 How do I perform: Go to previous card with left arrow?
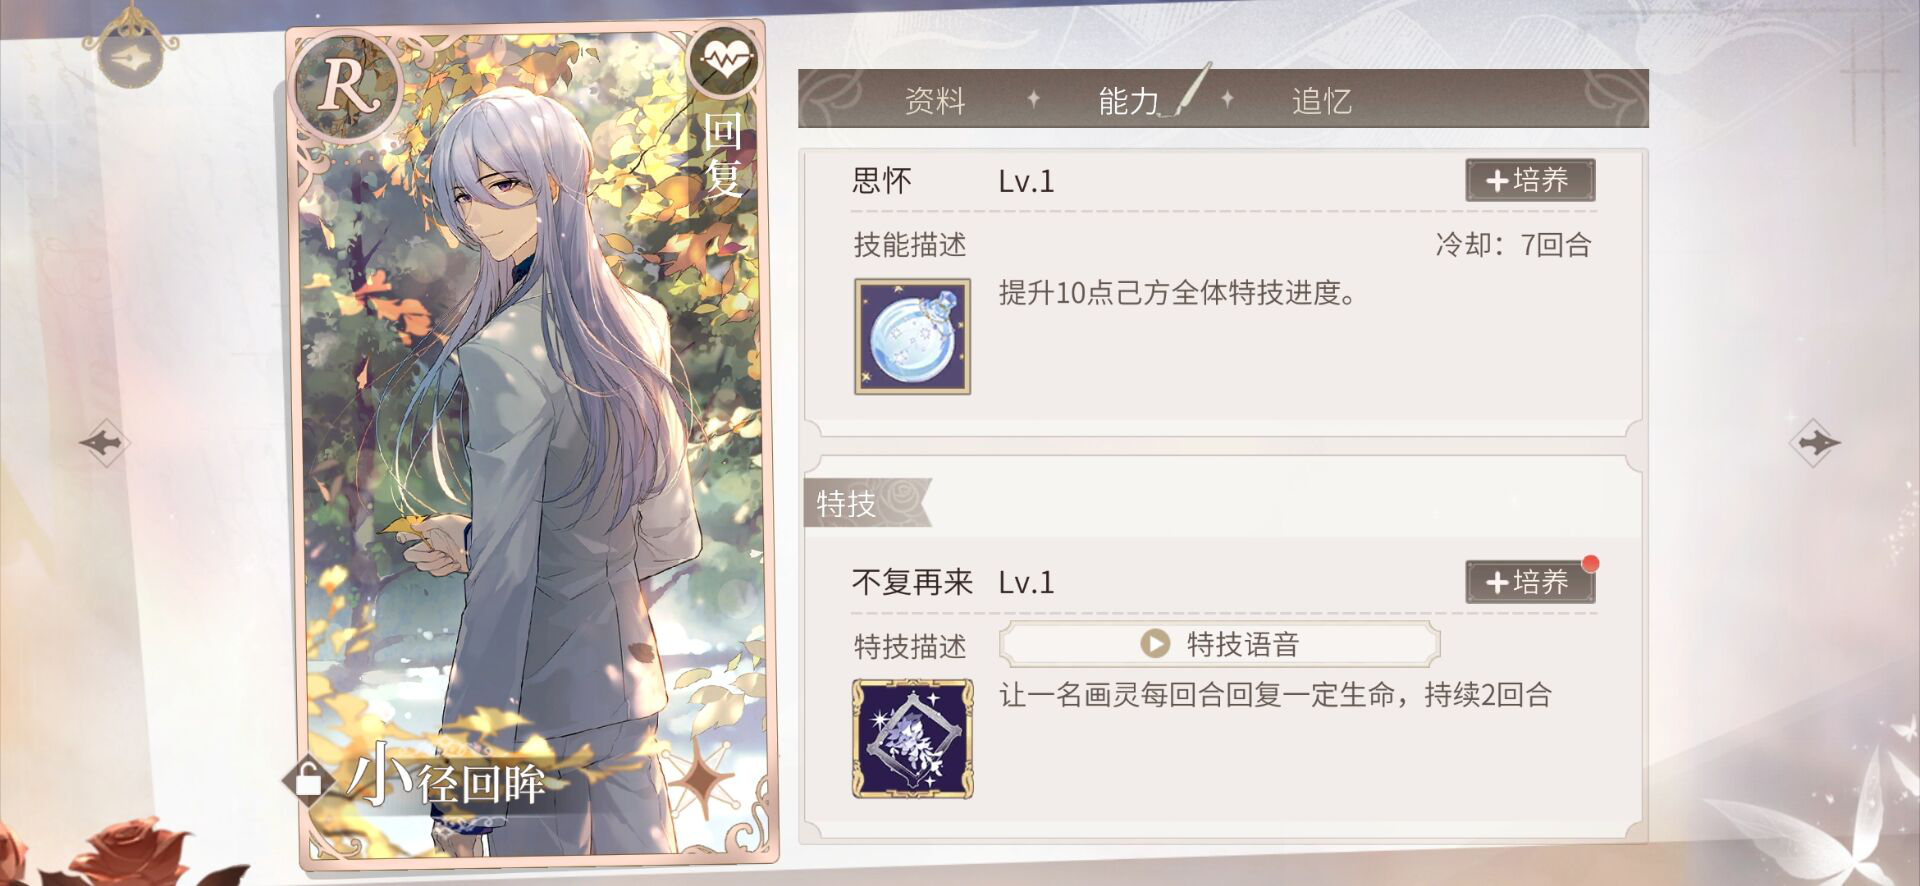click(x=104, y=442)
